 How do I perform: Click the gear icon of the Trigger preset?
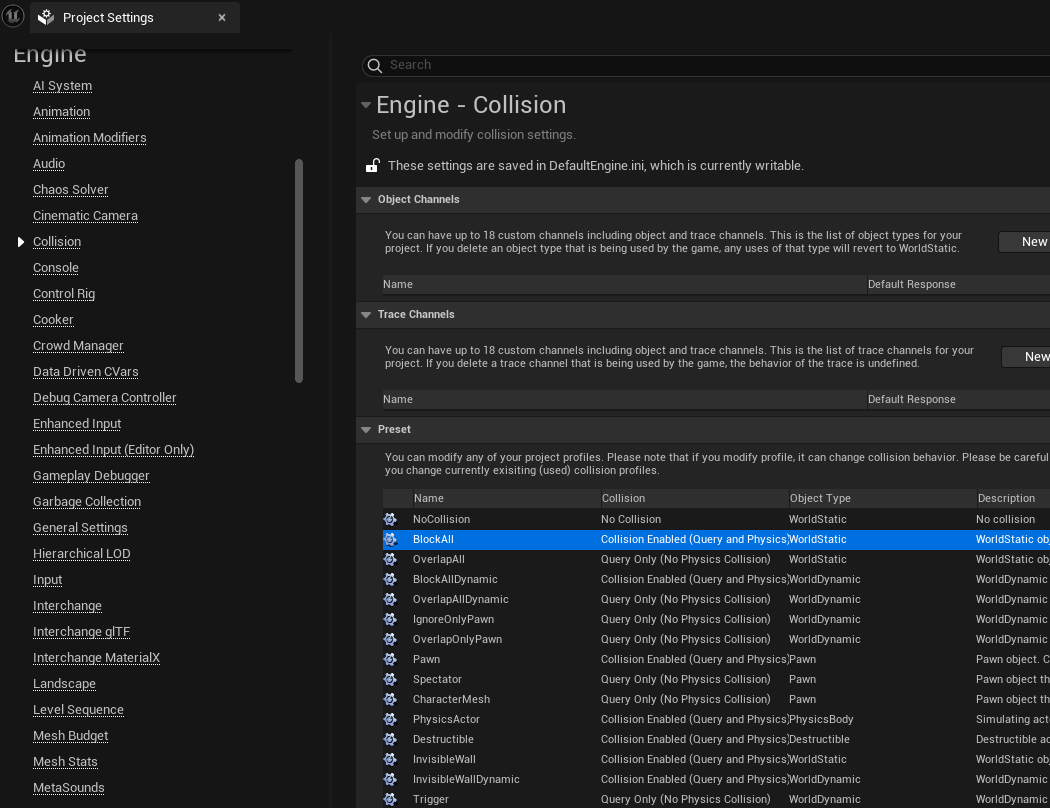coord(390,799)
